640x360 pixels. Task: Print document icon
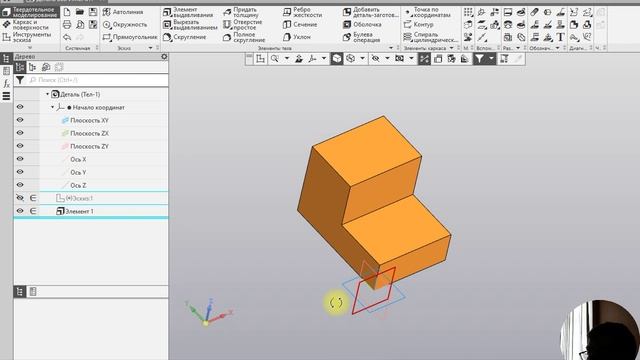67,25
